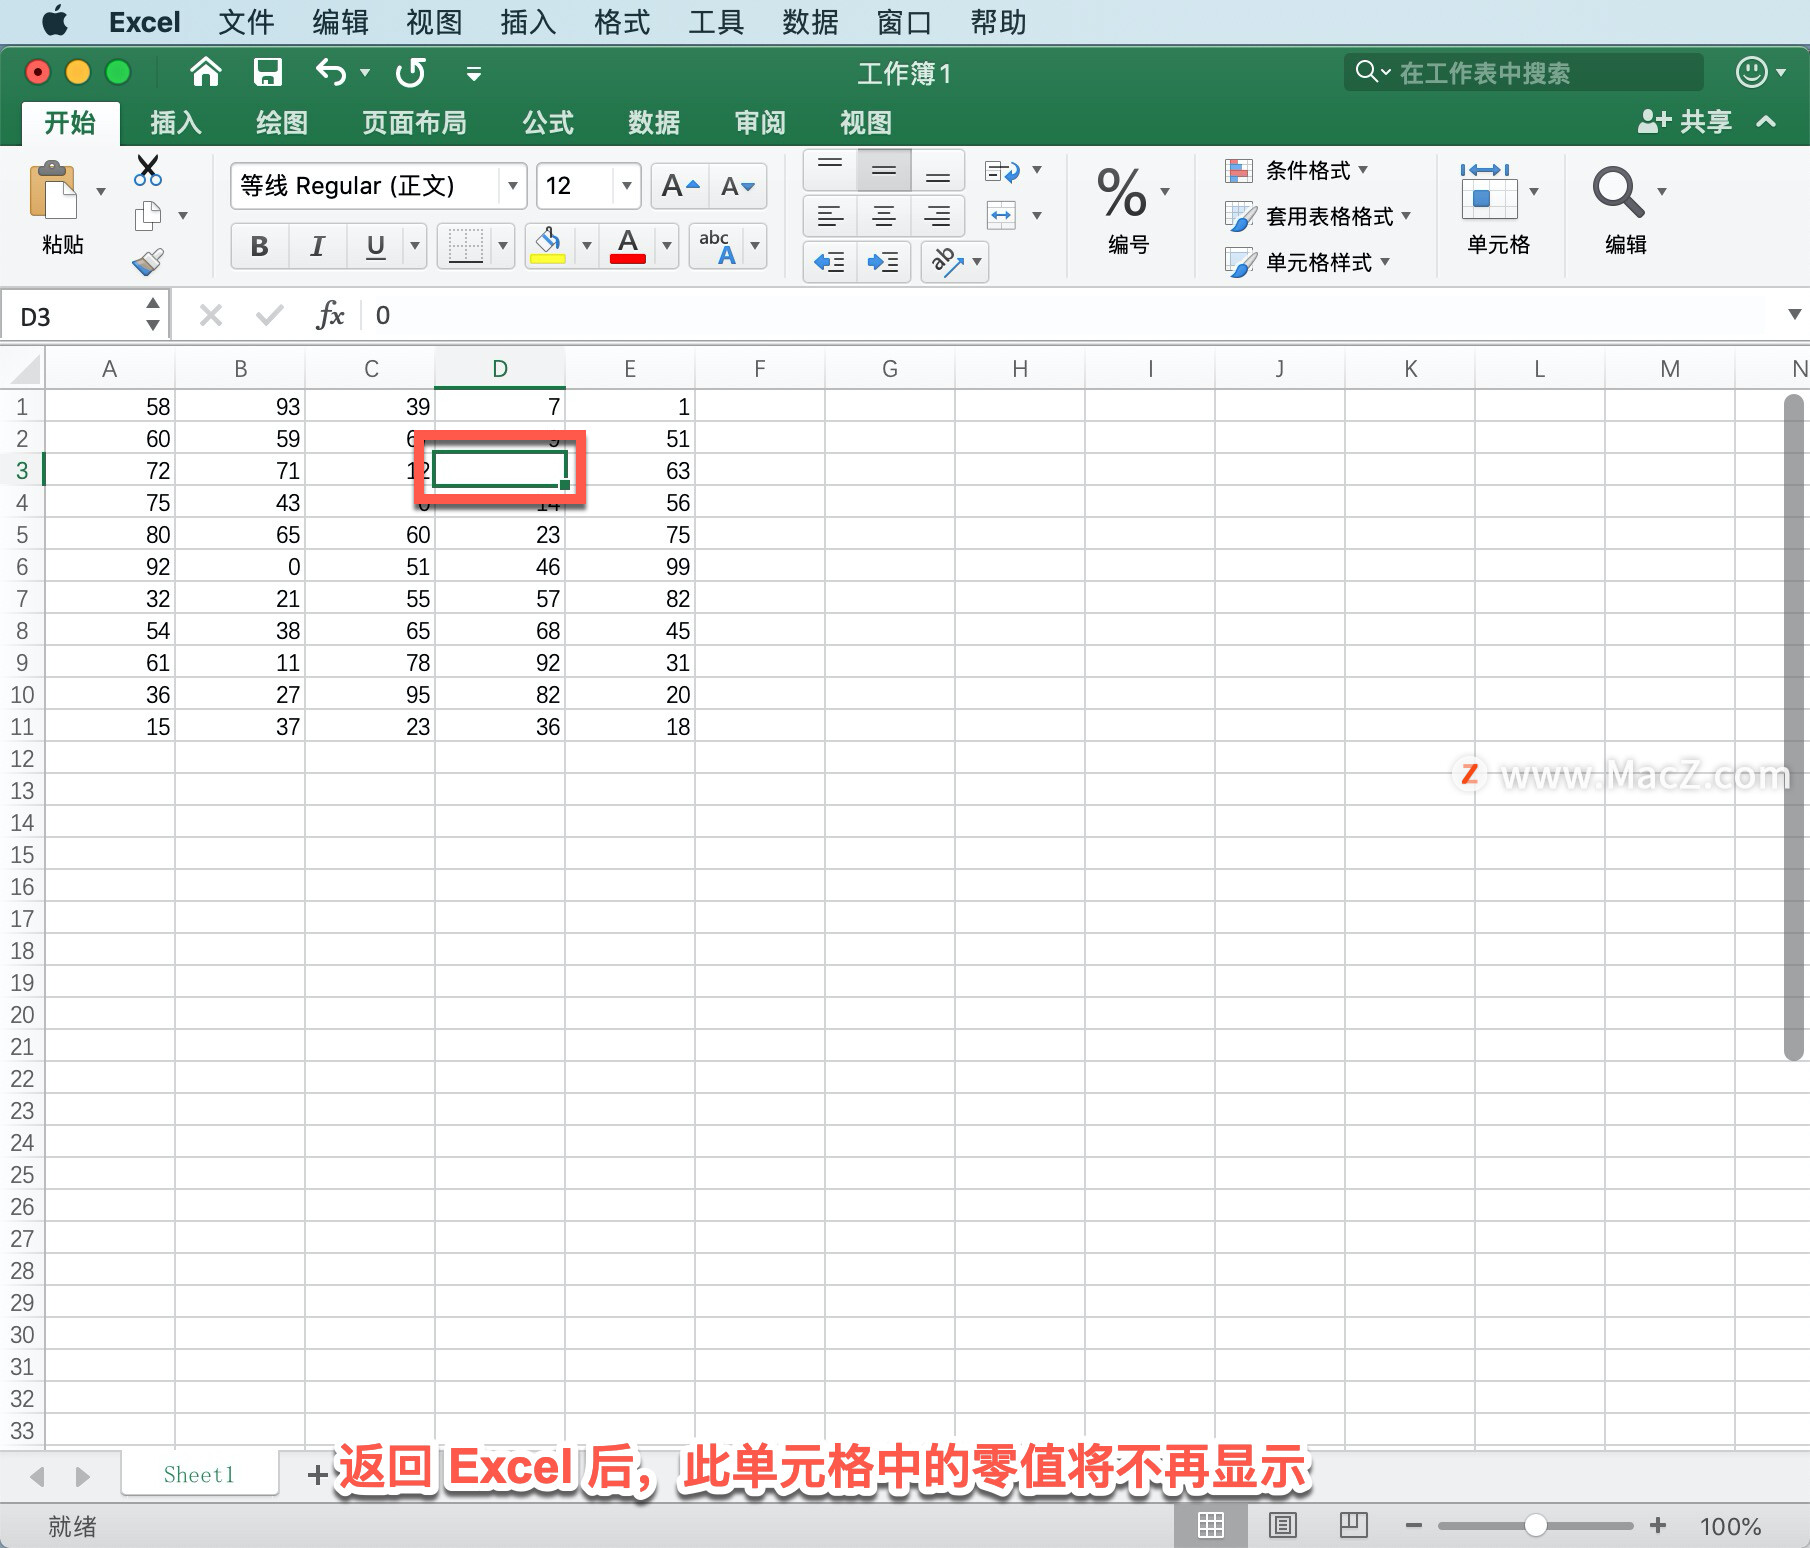Align text left
The width and height of the screenshot is (1810, 1548).
tap(830, 215)
